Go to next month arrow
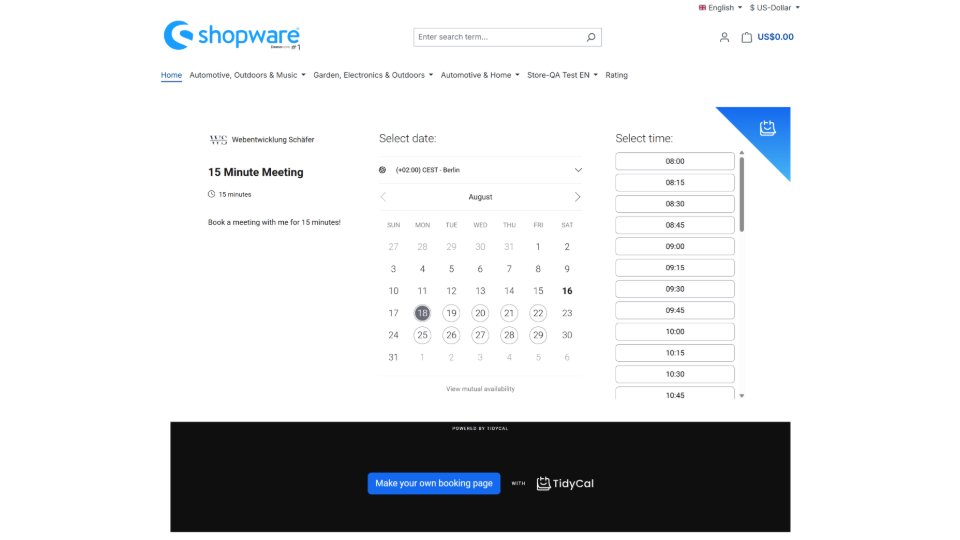Viewport: 960px width, 540px height. pos(577,197)
